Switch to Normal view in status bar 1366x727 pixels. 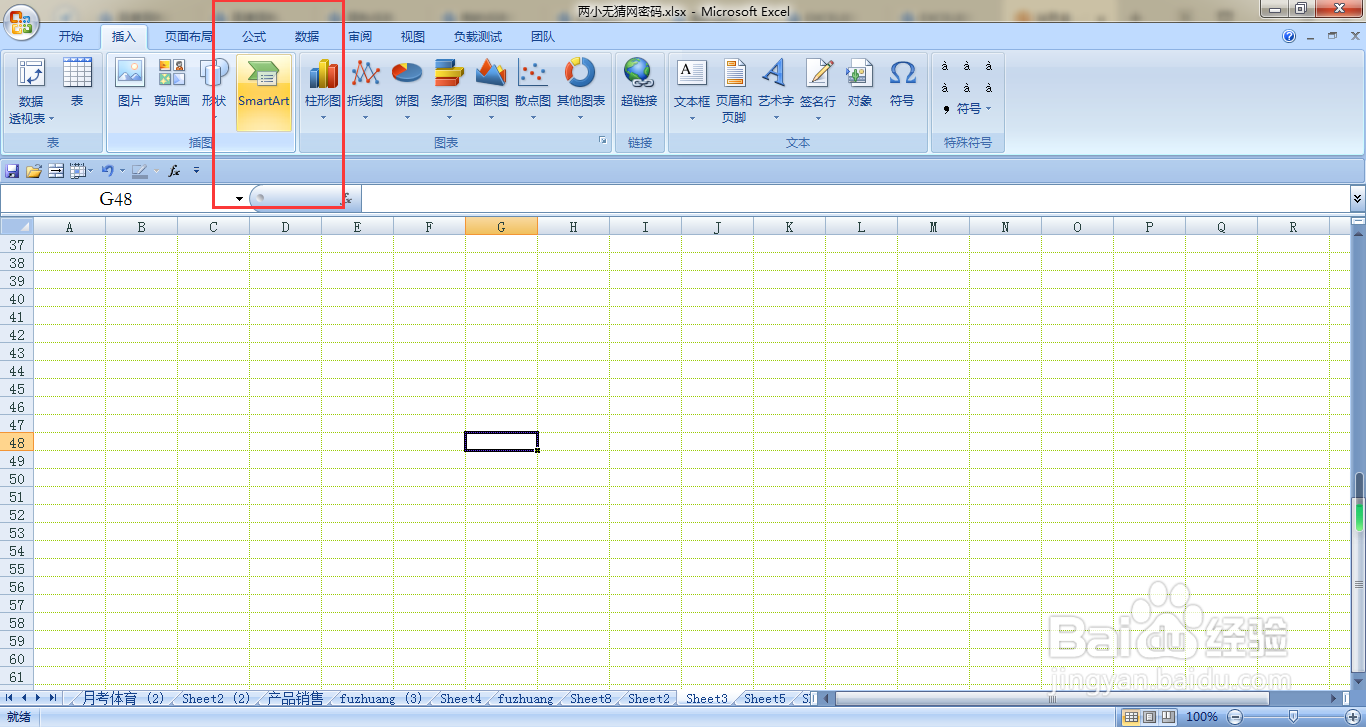point(1131,717)
